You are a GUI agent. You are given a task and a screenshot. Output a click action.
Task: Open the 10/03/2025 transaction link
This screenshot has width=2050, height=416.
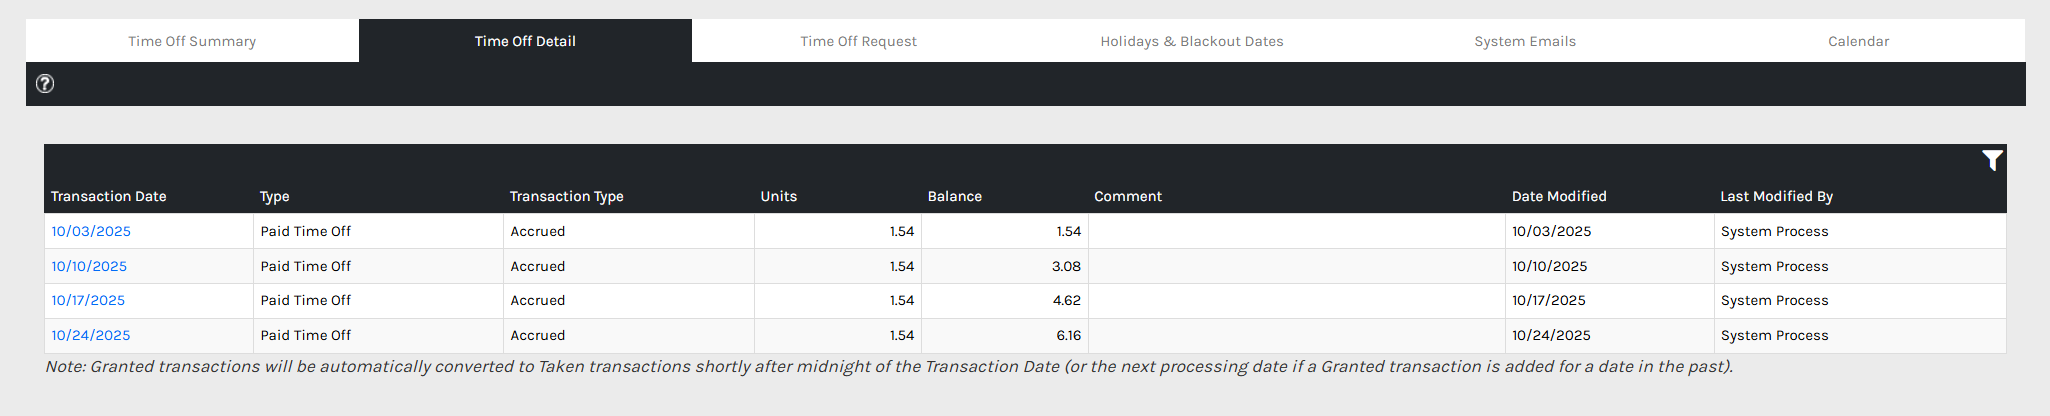(91, 231)
